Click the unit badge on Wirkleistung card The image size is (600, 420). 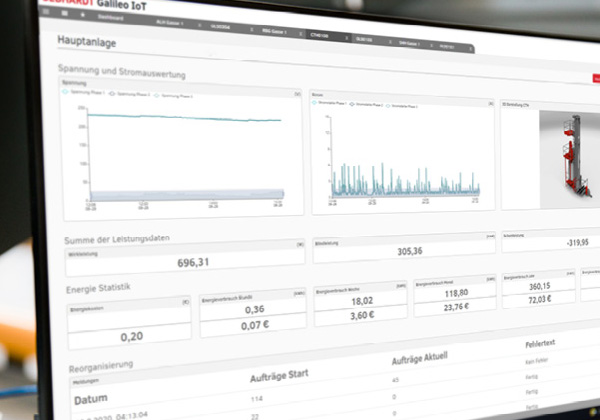(x=300, y=243)
